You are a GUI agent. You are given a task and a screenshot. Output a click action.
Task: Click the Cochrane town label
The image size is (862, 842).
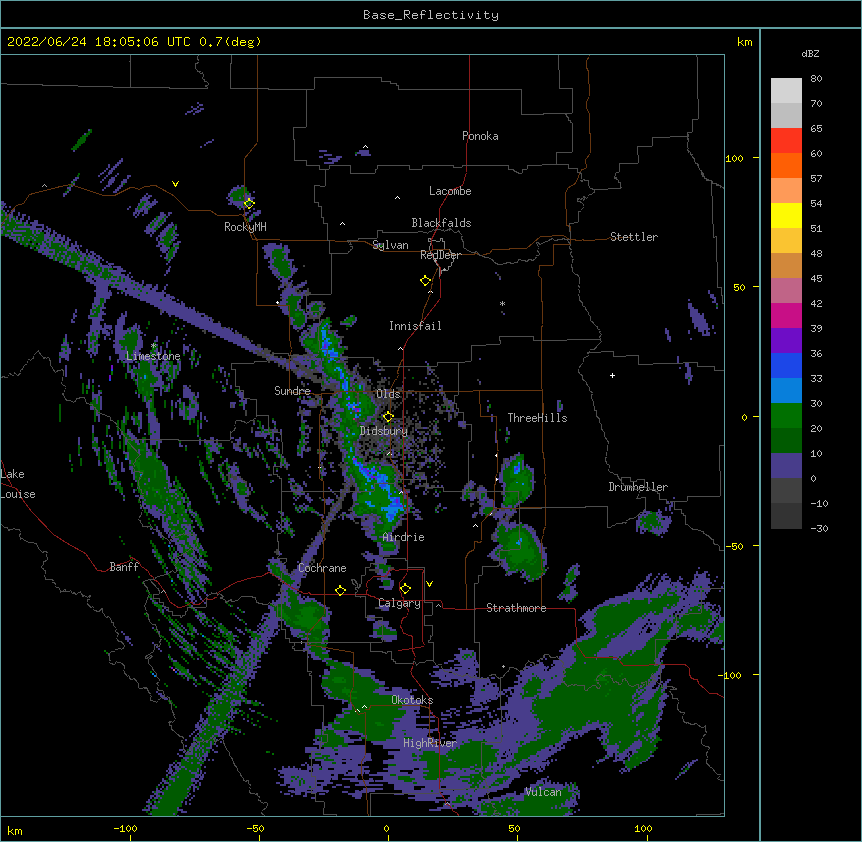(322, 568)
